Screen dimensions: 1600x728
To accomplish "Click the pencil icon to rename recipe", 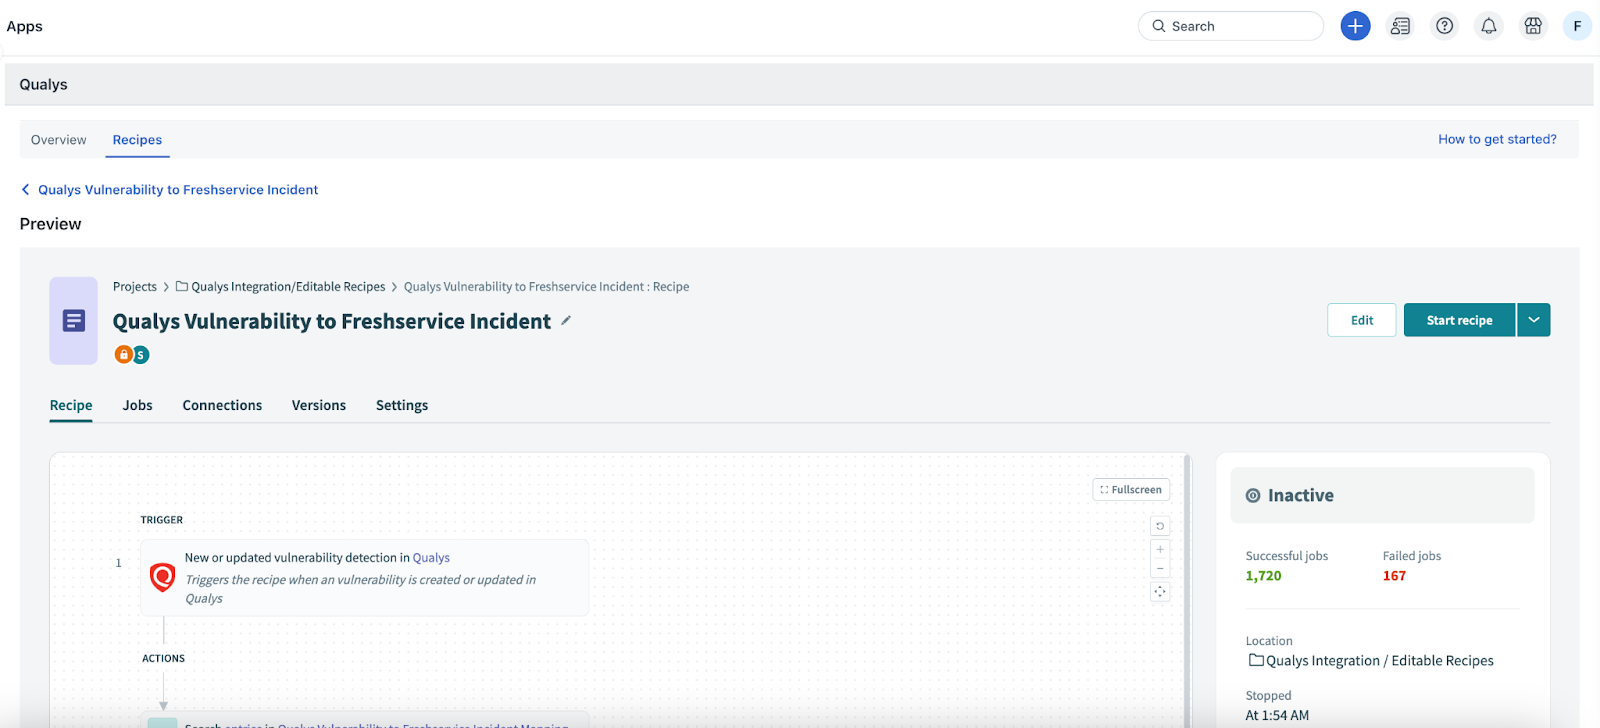I will click(566, 320).
